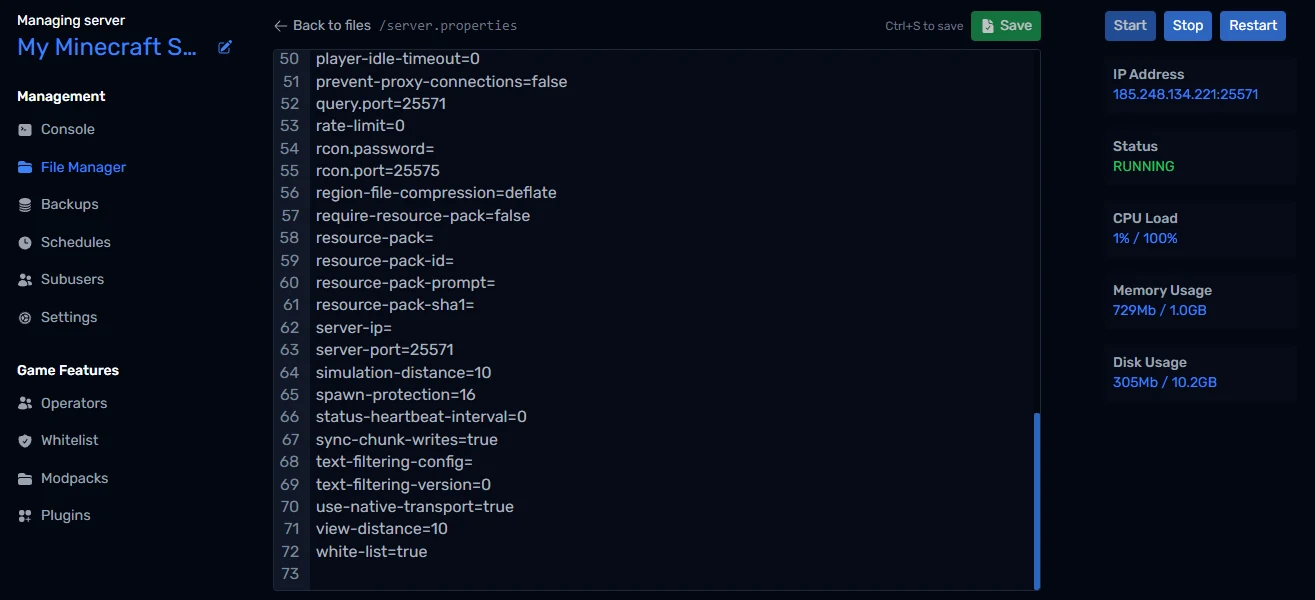Click the resource-pack-prompt= line
Screen dimensions: 1315x600
[x=406, y=283]
